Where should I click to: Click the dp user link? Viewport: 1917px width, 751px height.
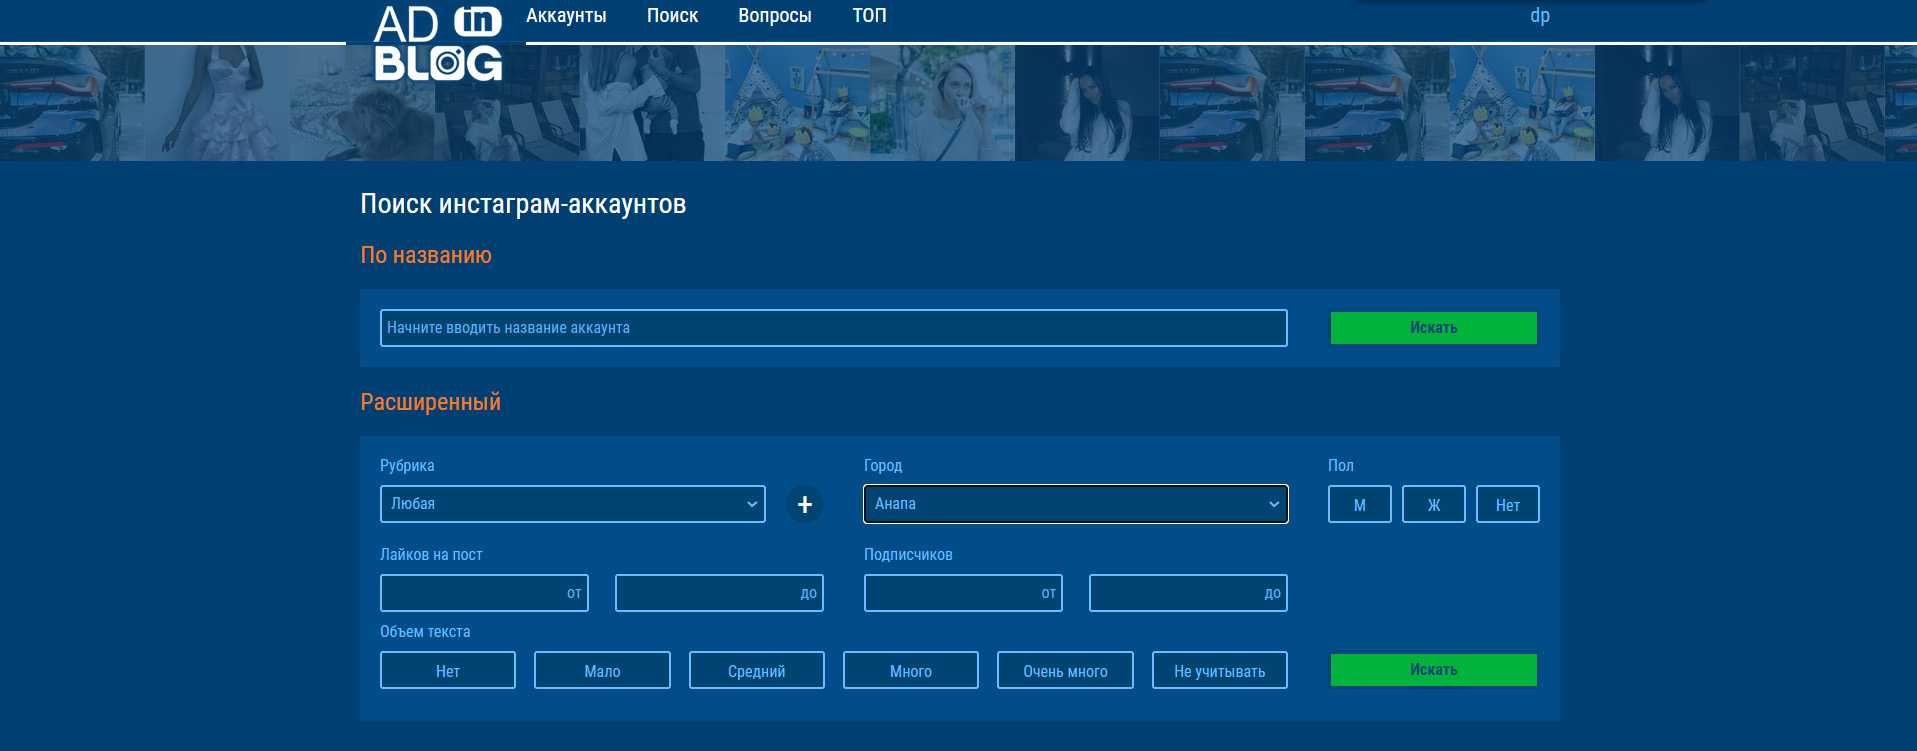1539,16
